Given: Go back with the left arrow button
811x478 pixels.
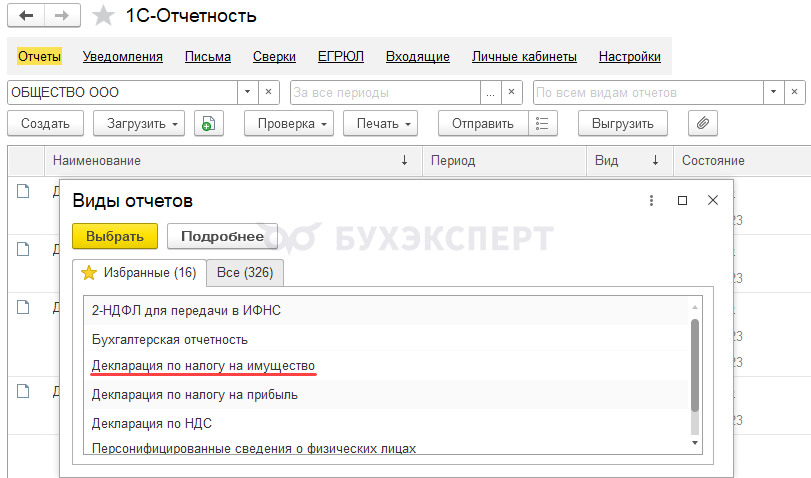Looking at the screenshot, I should tap(26, 16).
